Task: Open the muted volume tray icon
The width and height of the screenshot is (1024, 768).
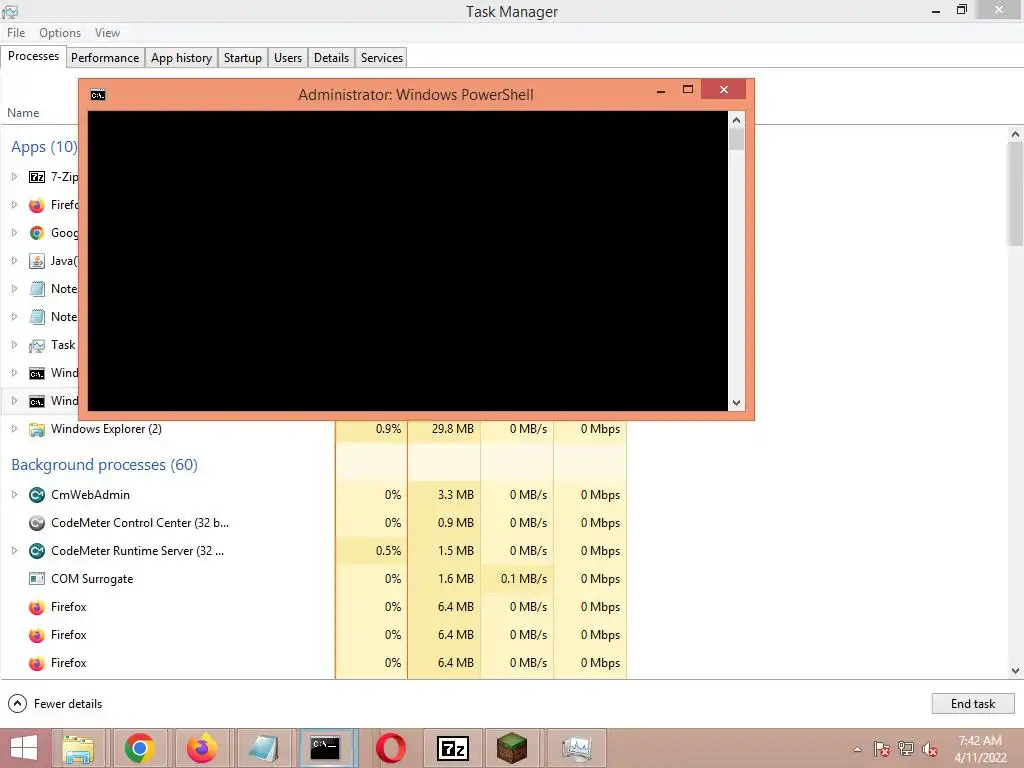Action: [930, 749]
